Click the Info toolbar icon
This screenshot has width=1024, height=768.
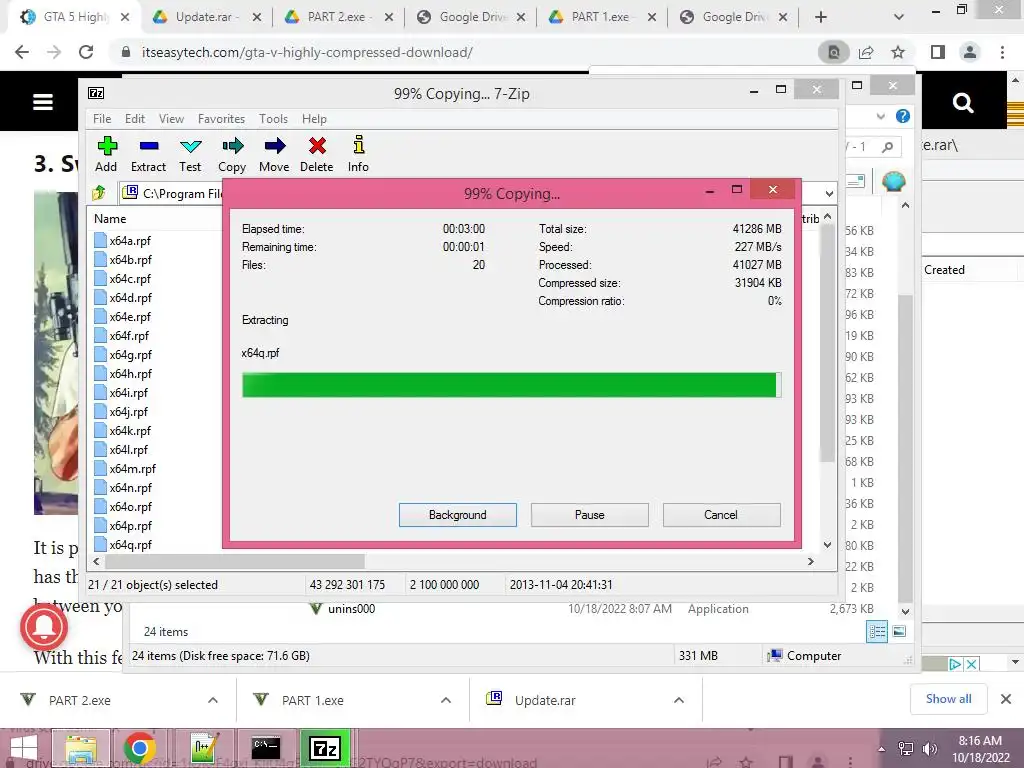(359, 145)
